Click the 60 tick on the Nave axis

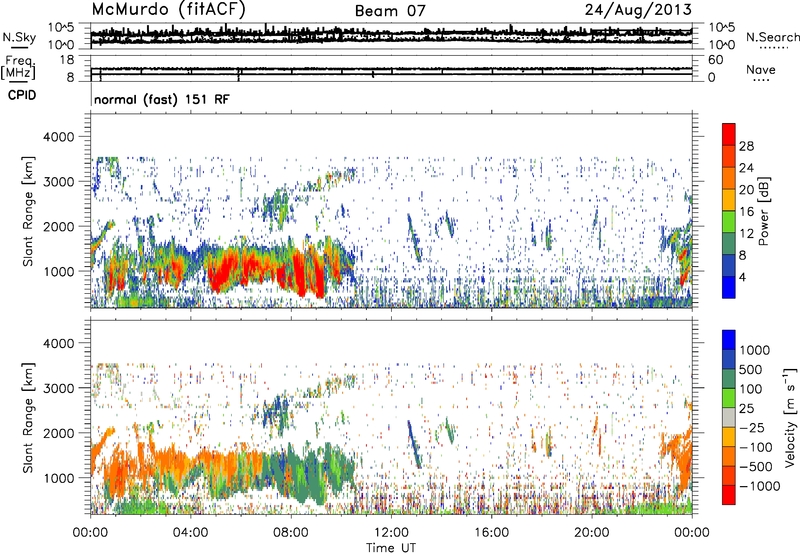pos(715,60)
